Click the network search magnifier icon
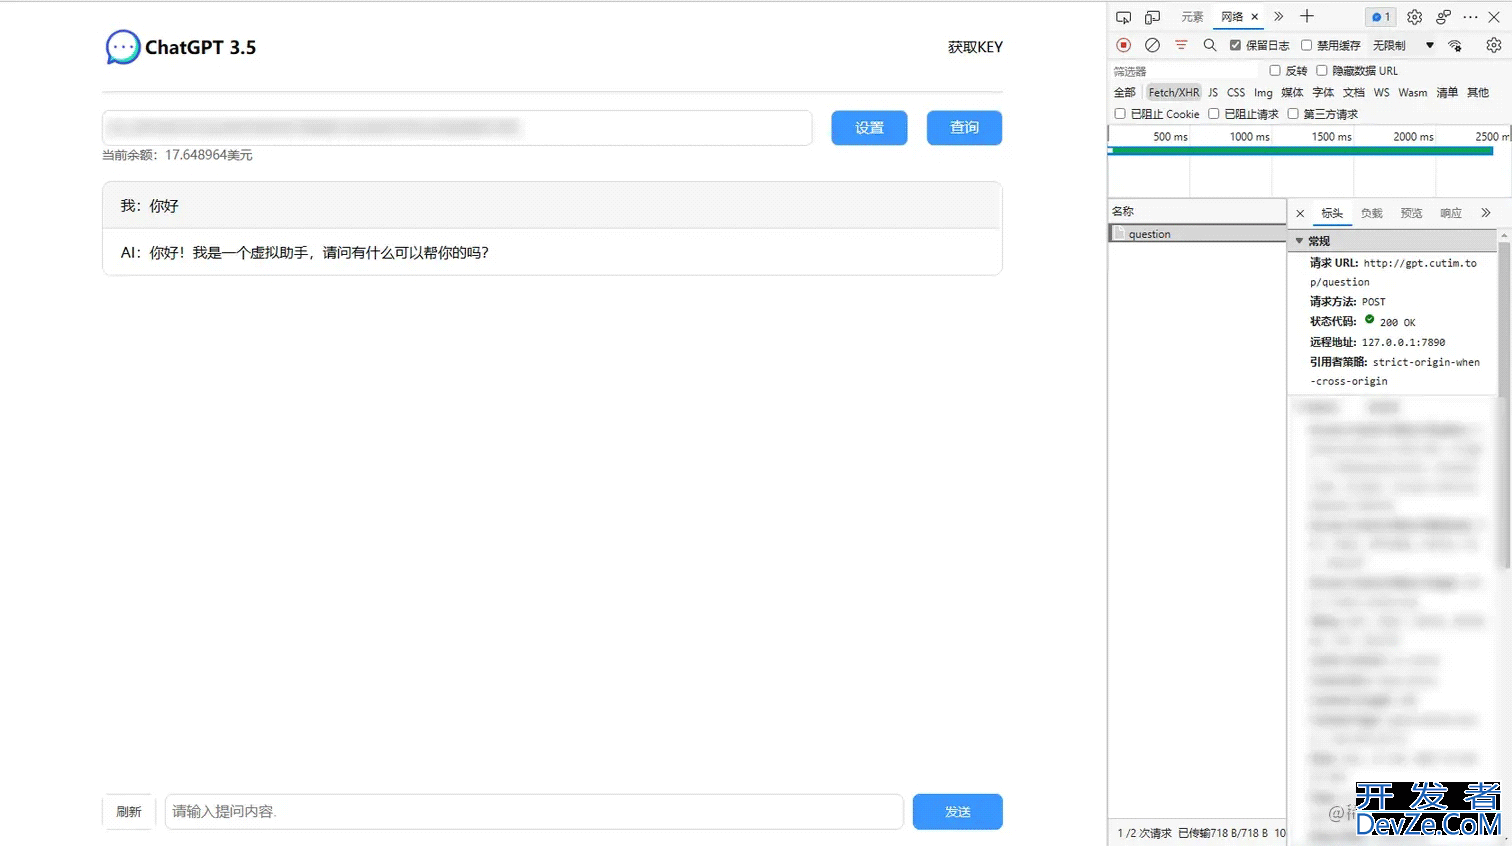1512x846 pixels. coord(1210,45)
